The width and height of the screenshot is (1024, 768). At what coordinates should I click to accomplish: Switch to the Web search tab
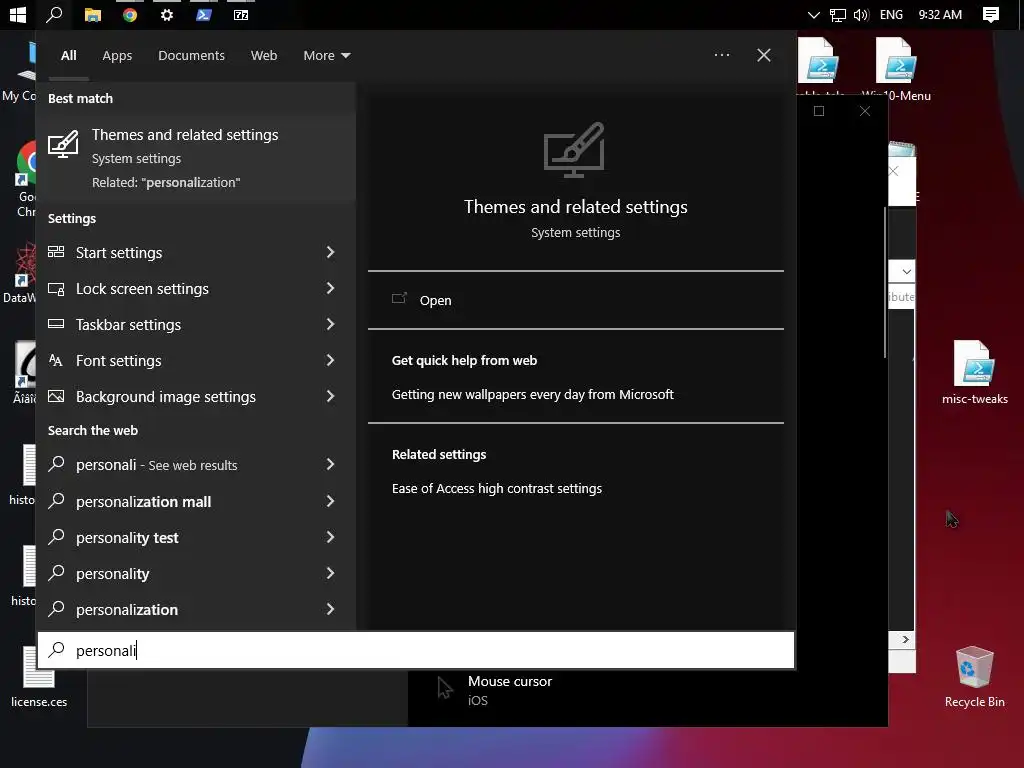point(264,56)
